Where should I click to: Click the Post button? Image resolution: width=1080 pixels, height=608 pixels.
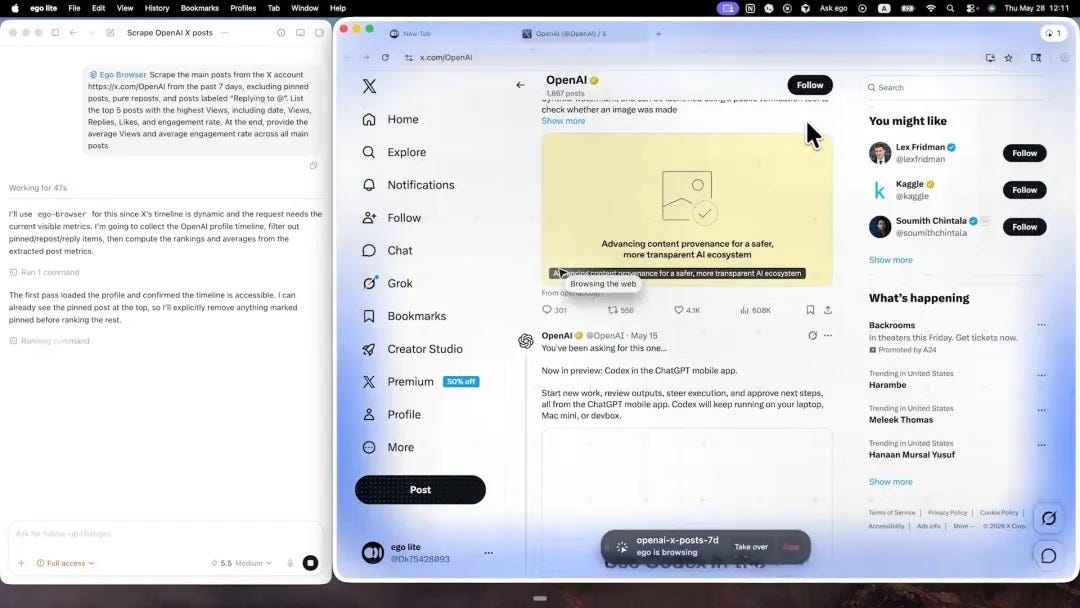point(420,490)
